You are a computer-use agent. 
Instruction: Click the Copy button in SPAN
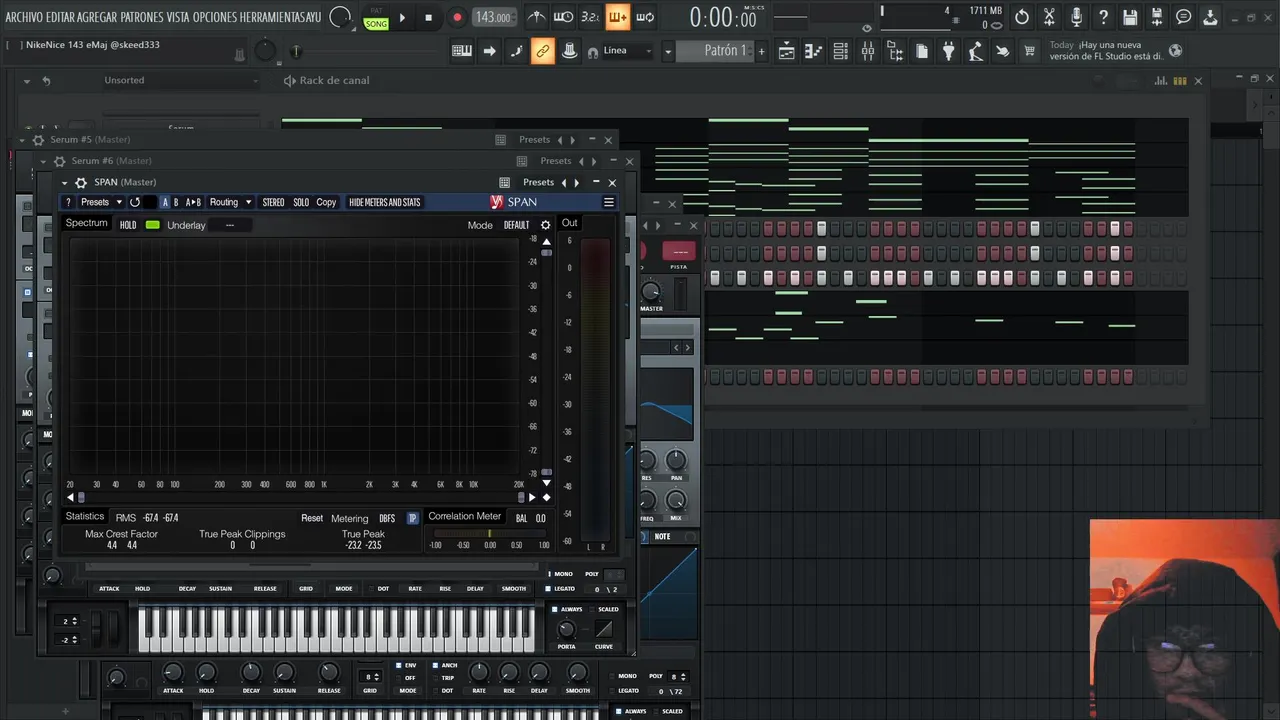326,202
